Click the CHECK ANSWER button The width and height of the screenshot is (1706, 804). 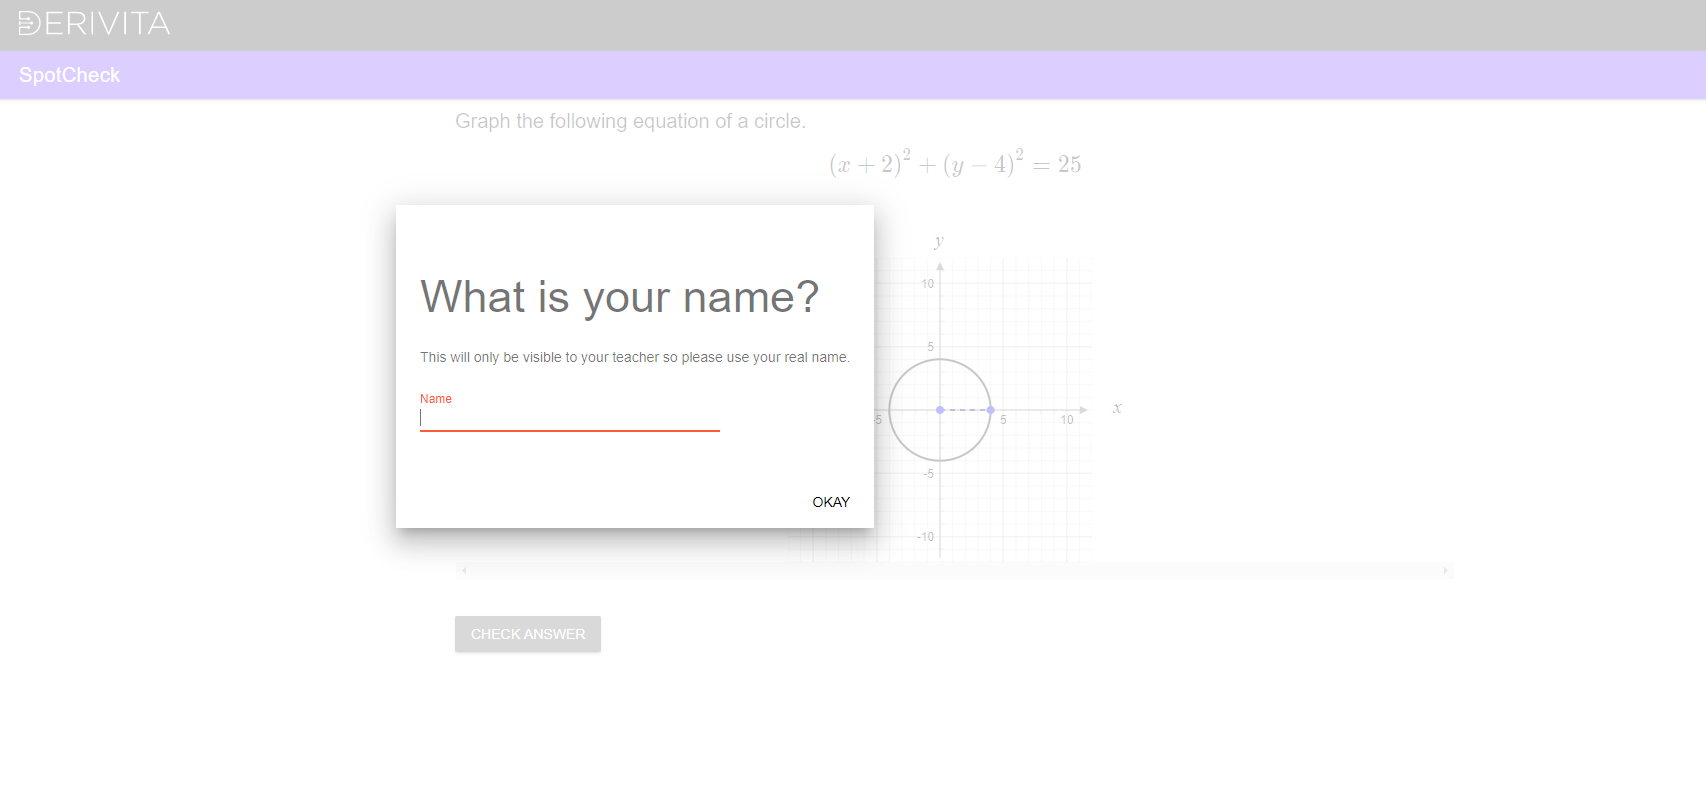[x=527, y=634]
